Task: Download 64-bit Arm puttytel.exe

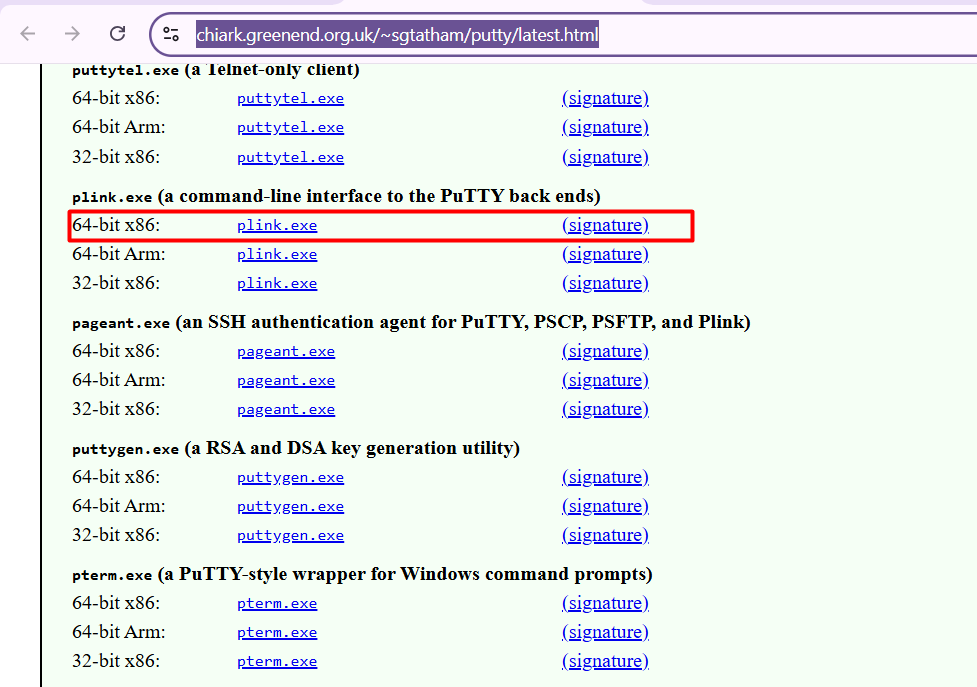Action: 290,128
